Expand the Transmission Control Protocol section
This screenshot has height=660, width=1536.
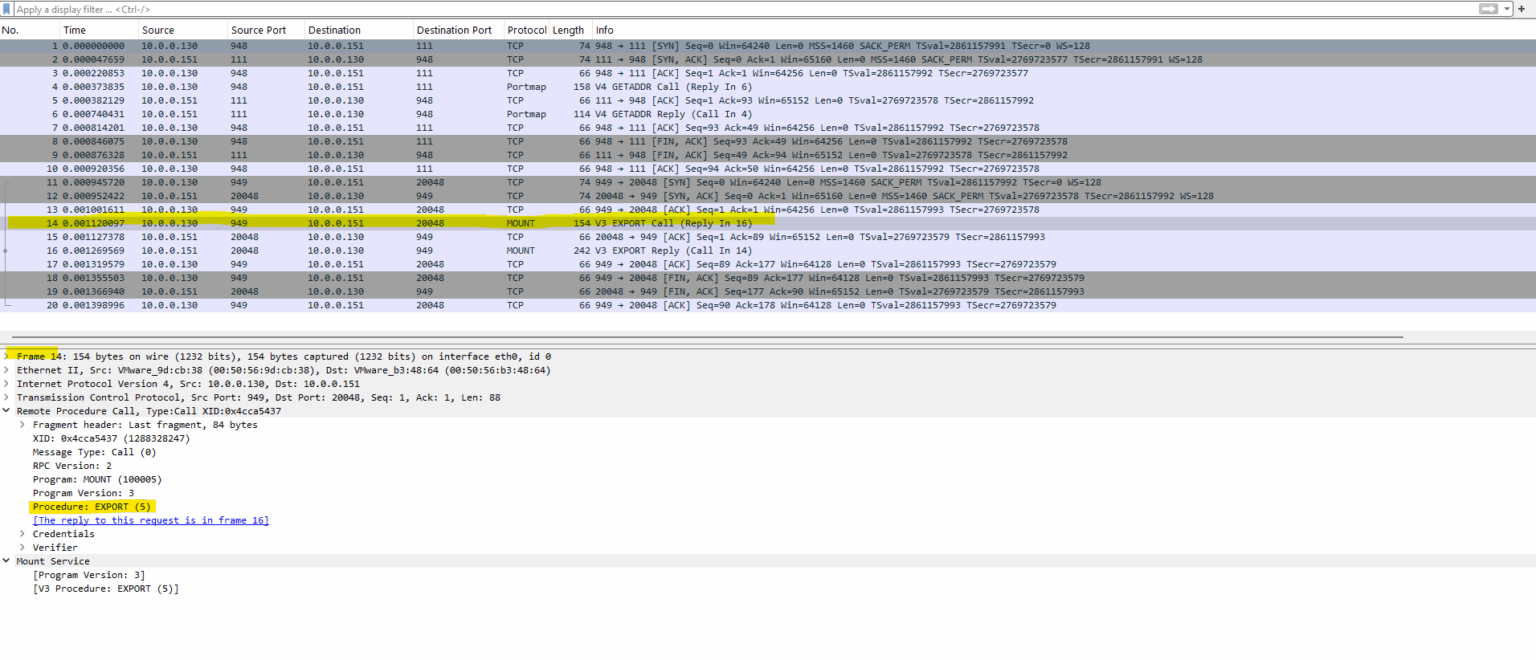click(6, 397)
